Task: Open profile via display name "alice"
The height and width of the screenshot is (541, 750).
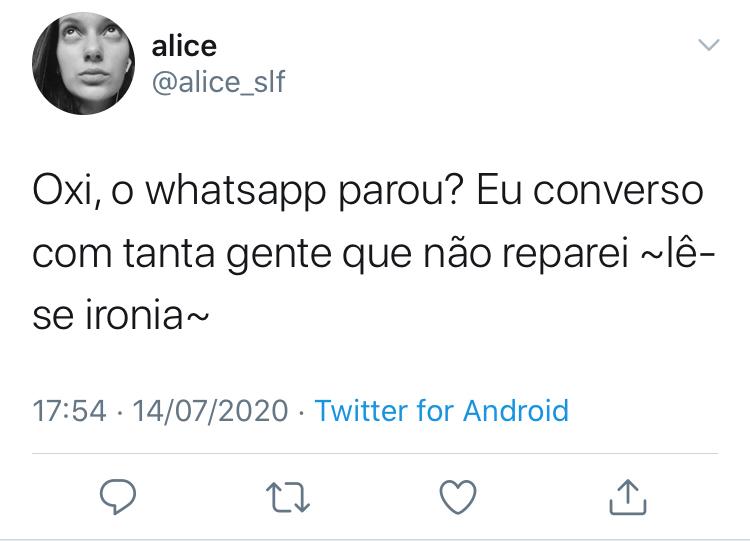Action: click(184, 46)
